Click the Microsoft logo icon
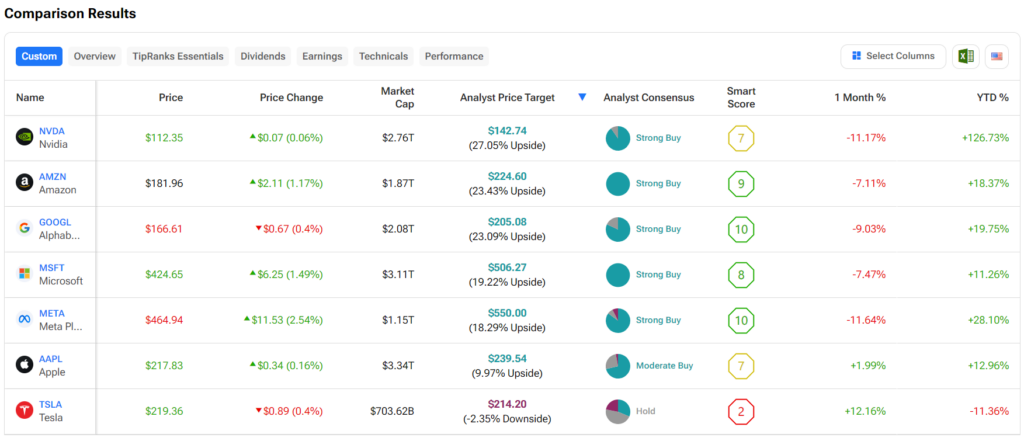 click(25, 274)
